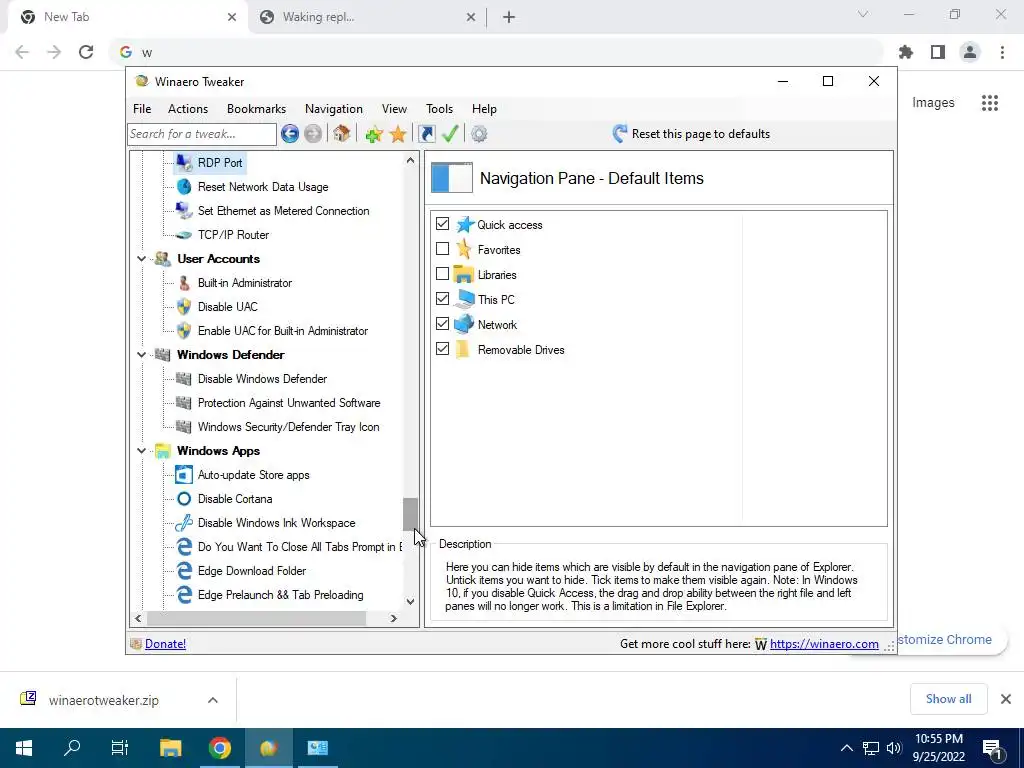Check the Favorites checkbox
Screen dimensions: 1024x768
(443, 249)
